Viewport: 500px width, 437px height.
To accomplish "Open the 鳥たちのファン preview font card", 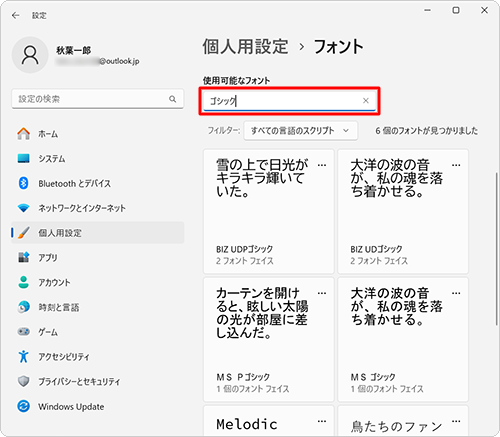I will coord(403,421).
